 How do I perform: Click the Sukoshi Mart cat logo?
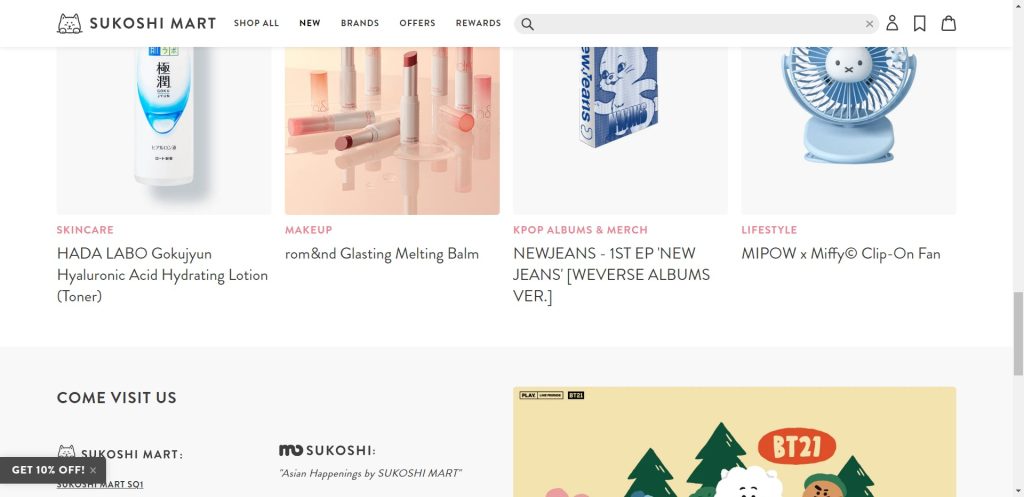69,24
